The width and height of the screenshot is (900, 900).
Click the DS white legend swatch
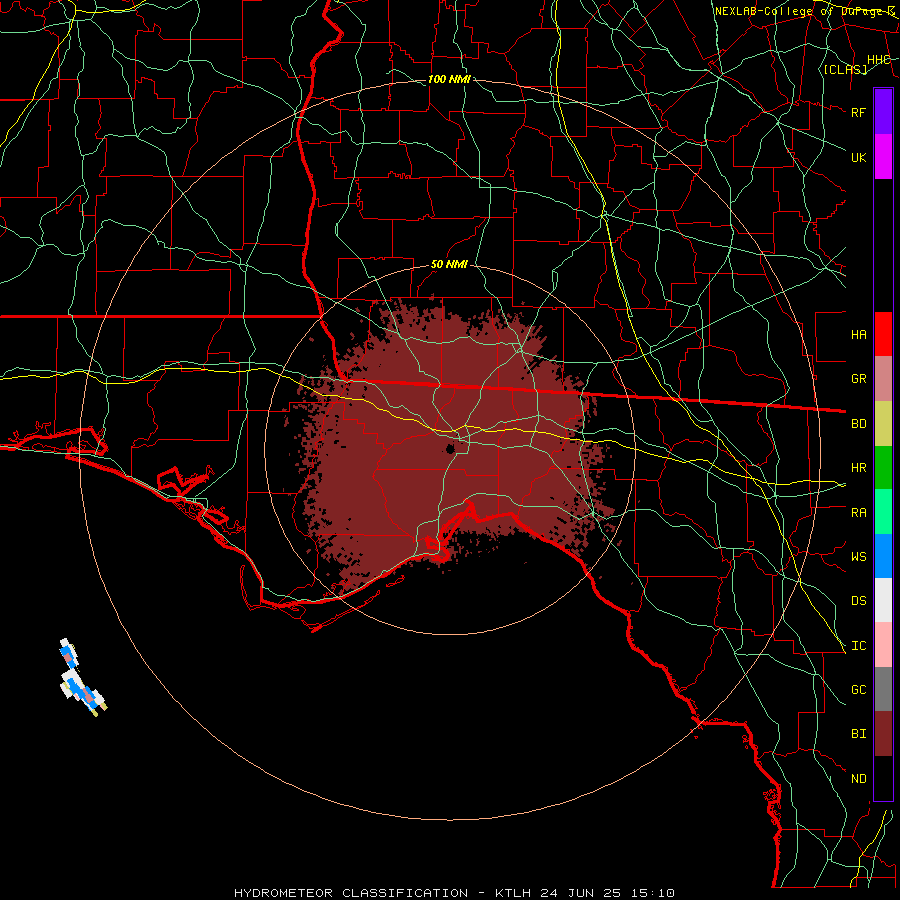[883, 600]
